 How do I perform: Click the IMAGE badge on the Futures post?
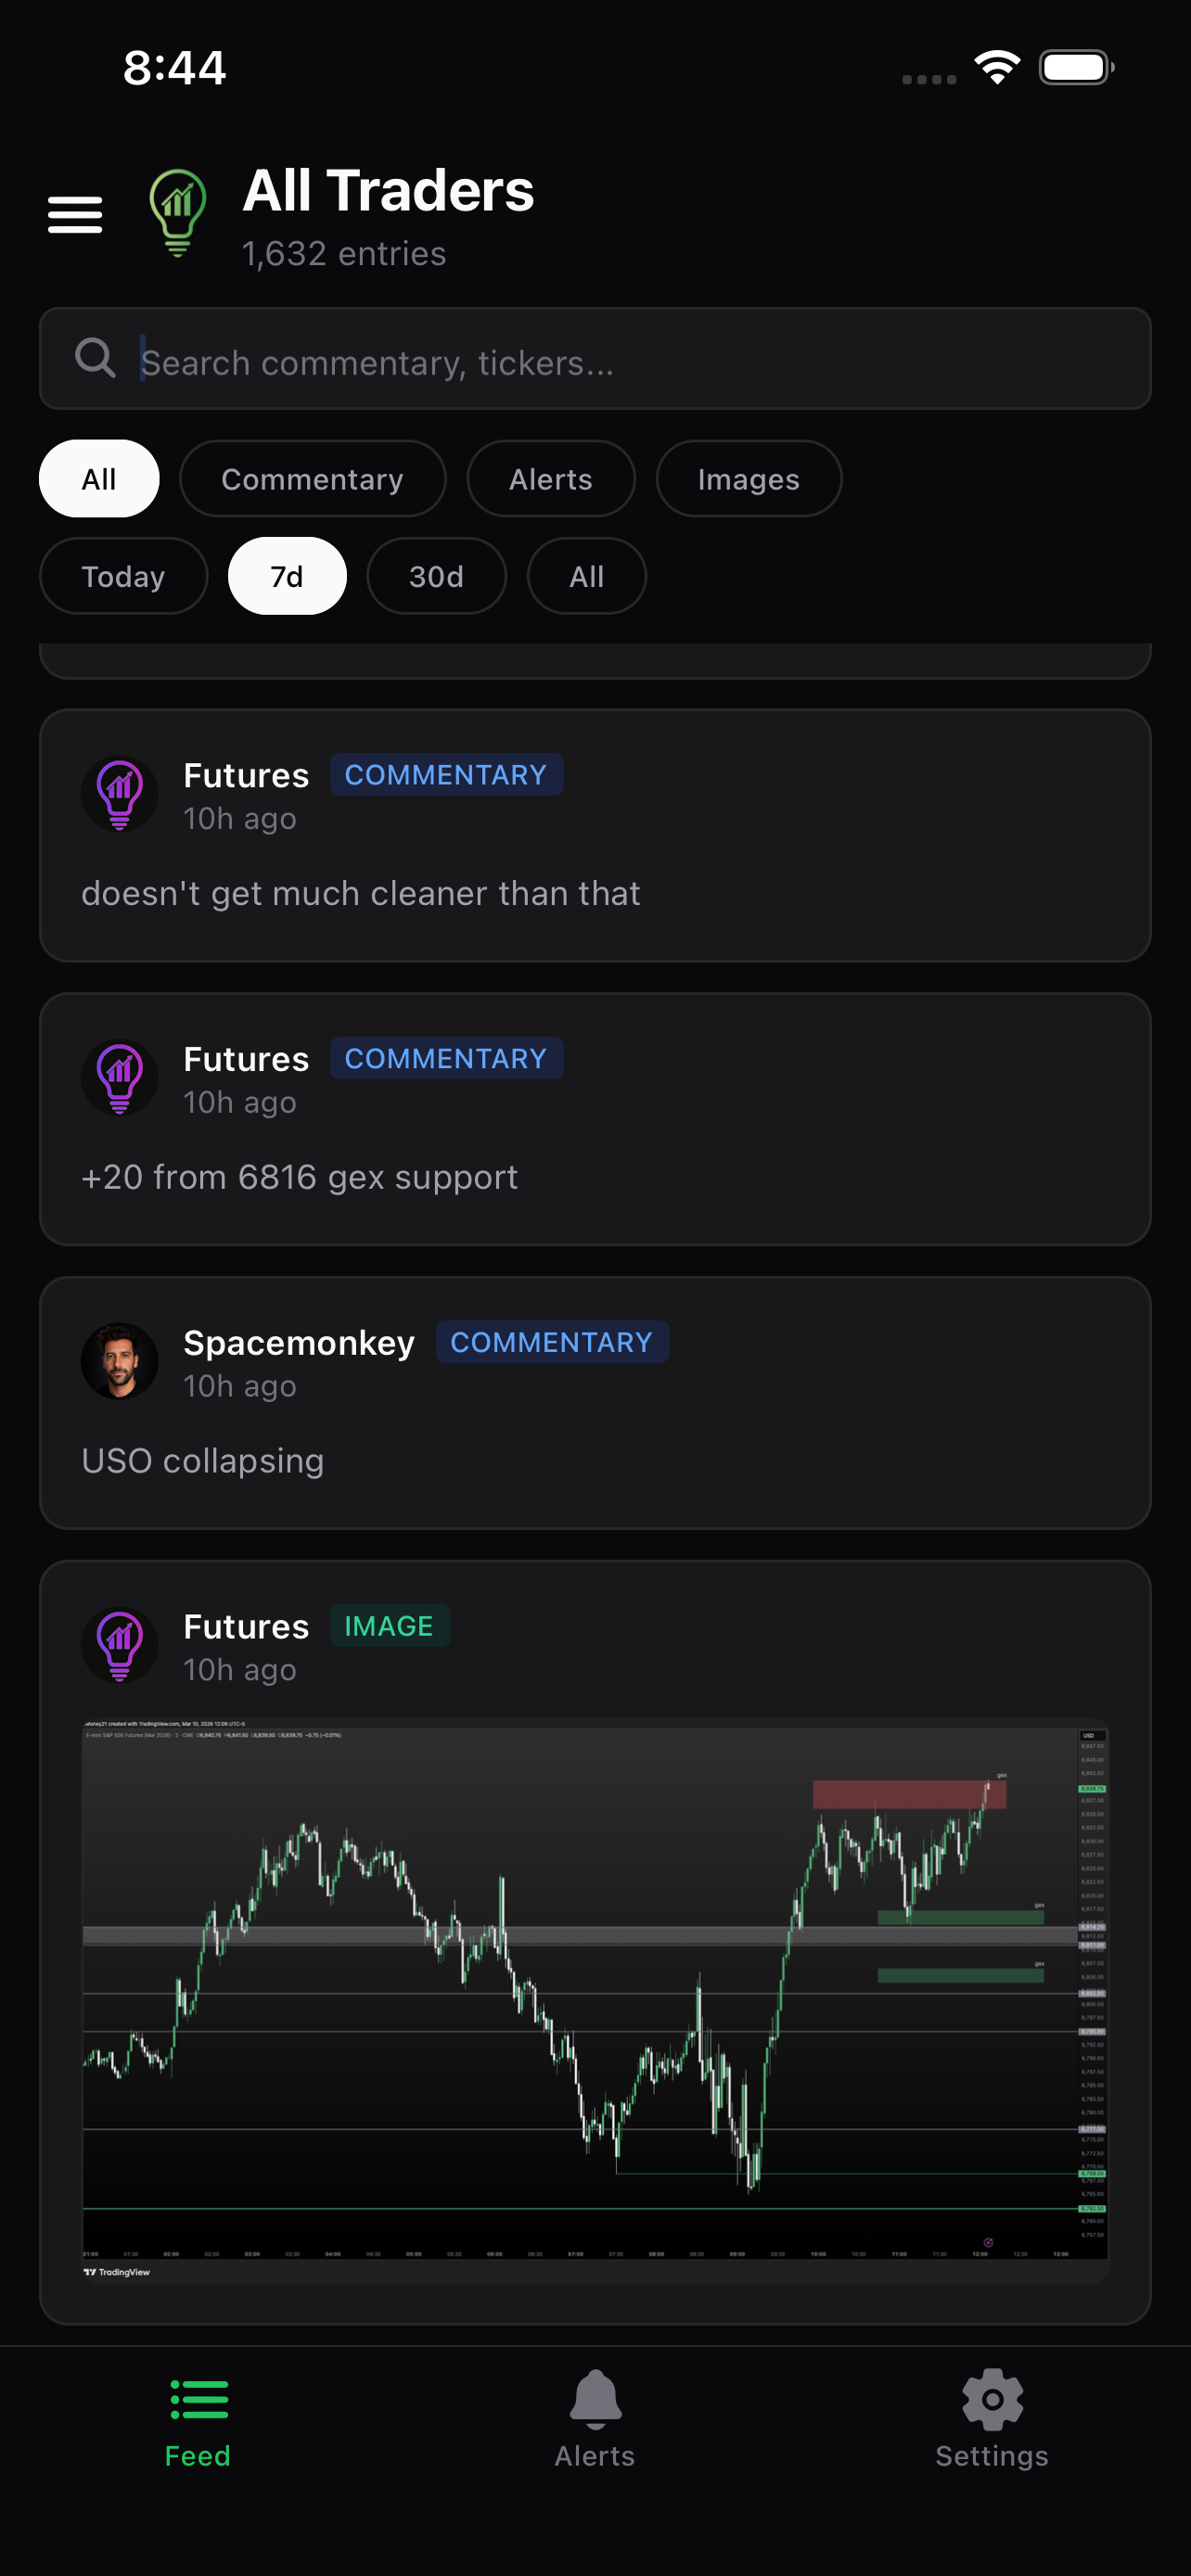[x=390, y=1626]
